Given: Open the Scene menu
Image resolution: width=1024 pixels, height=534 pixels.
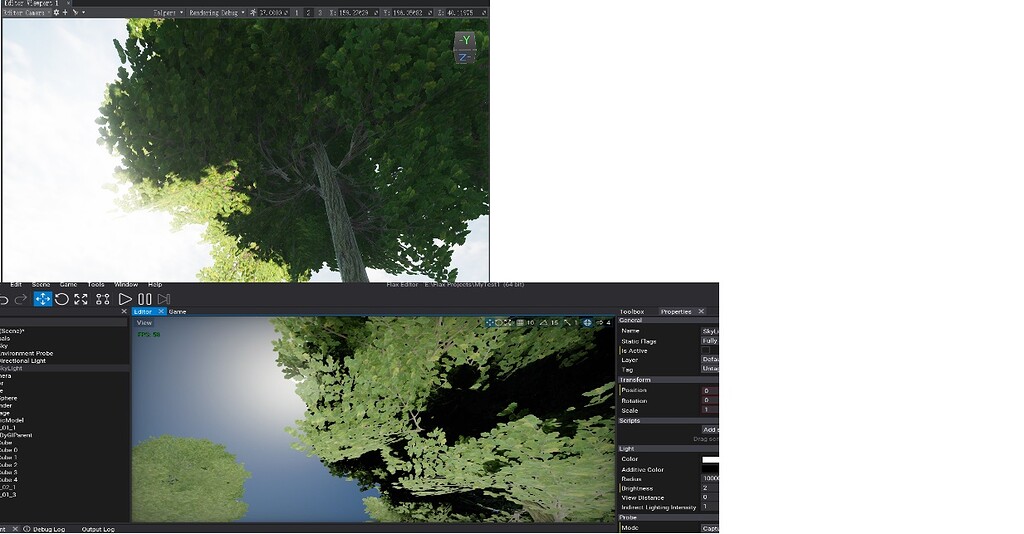Looking at the screenshot, I should (40, 285).
